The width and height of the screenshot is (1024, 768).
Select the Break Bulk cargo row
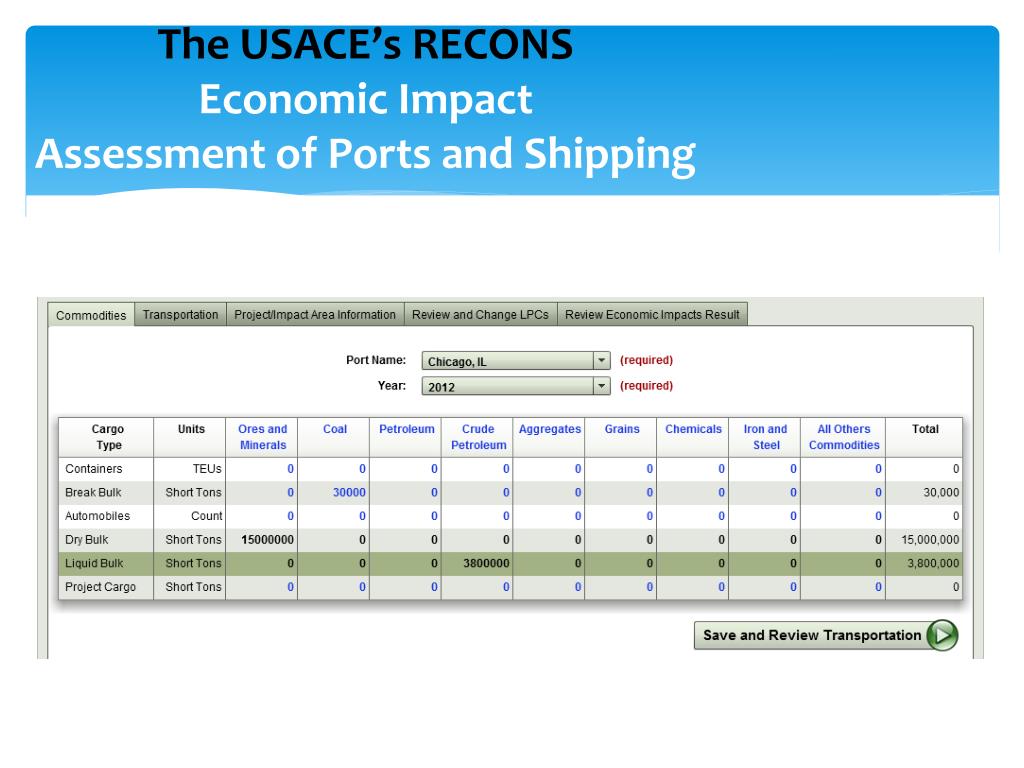(x=510, y=492)
